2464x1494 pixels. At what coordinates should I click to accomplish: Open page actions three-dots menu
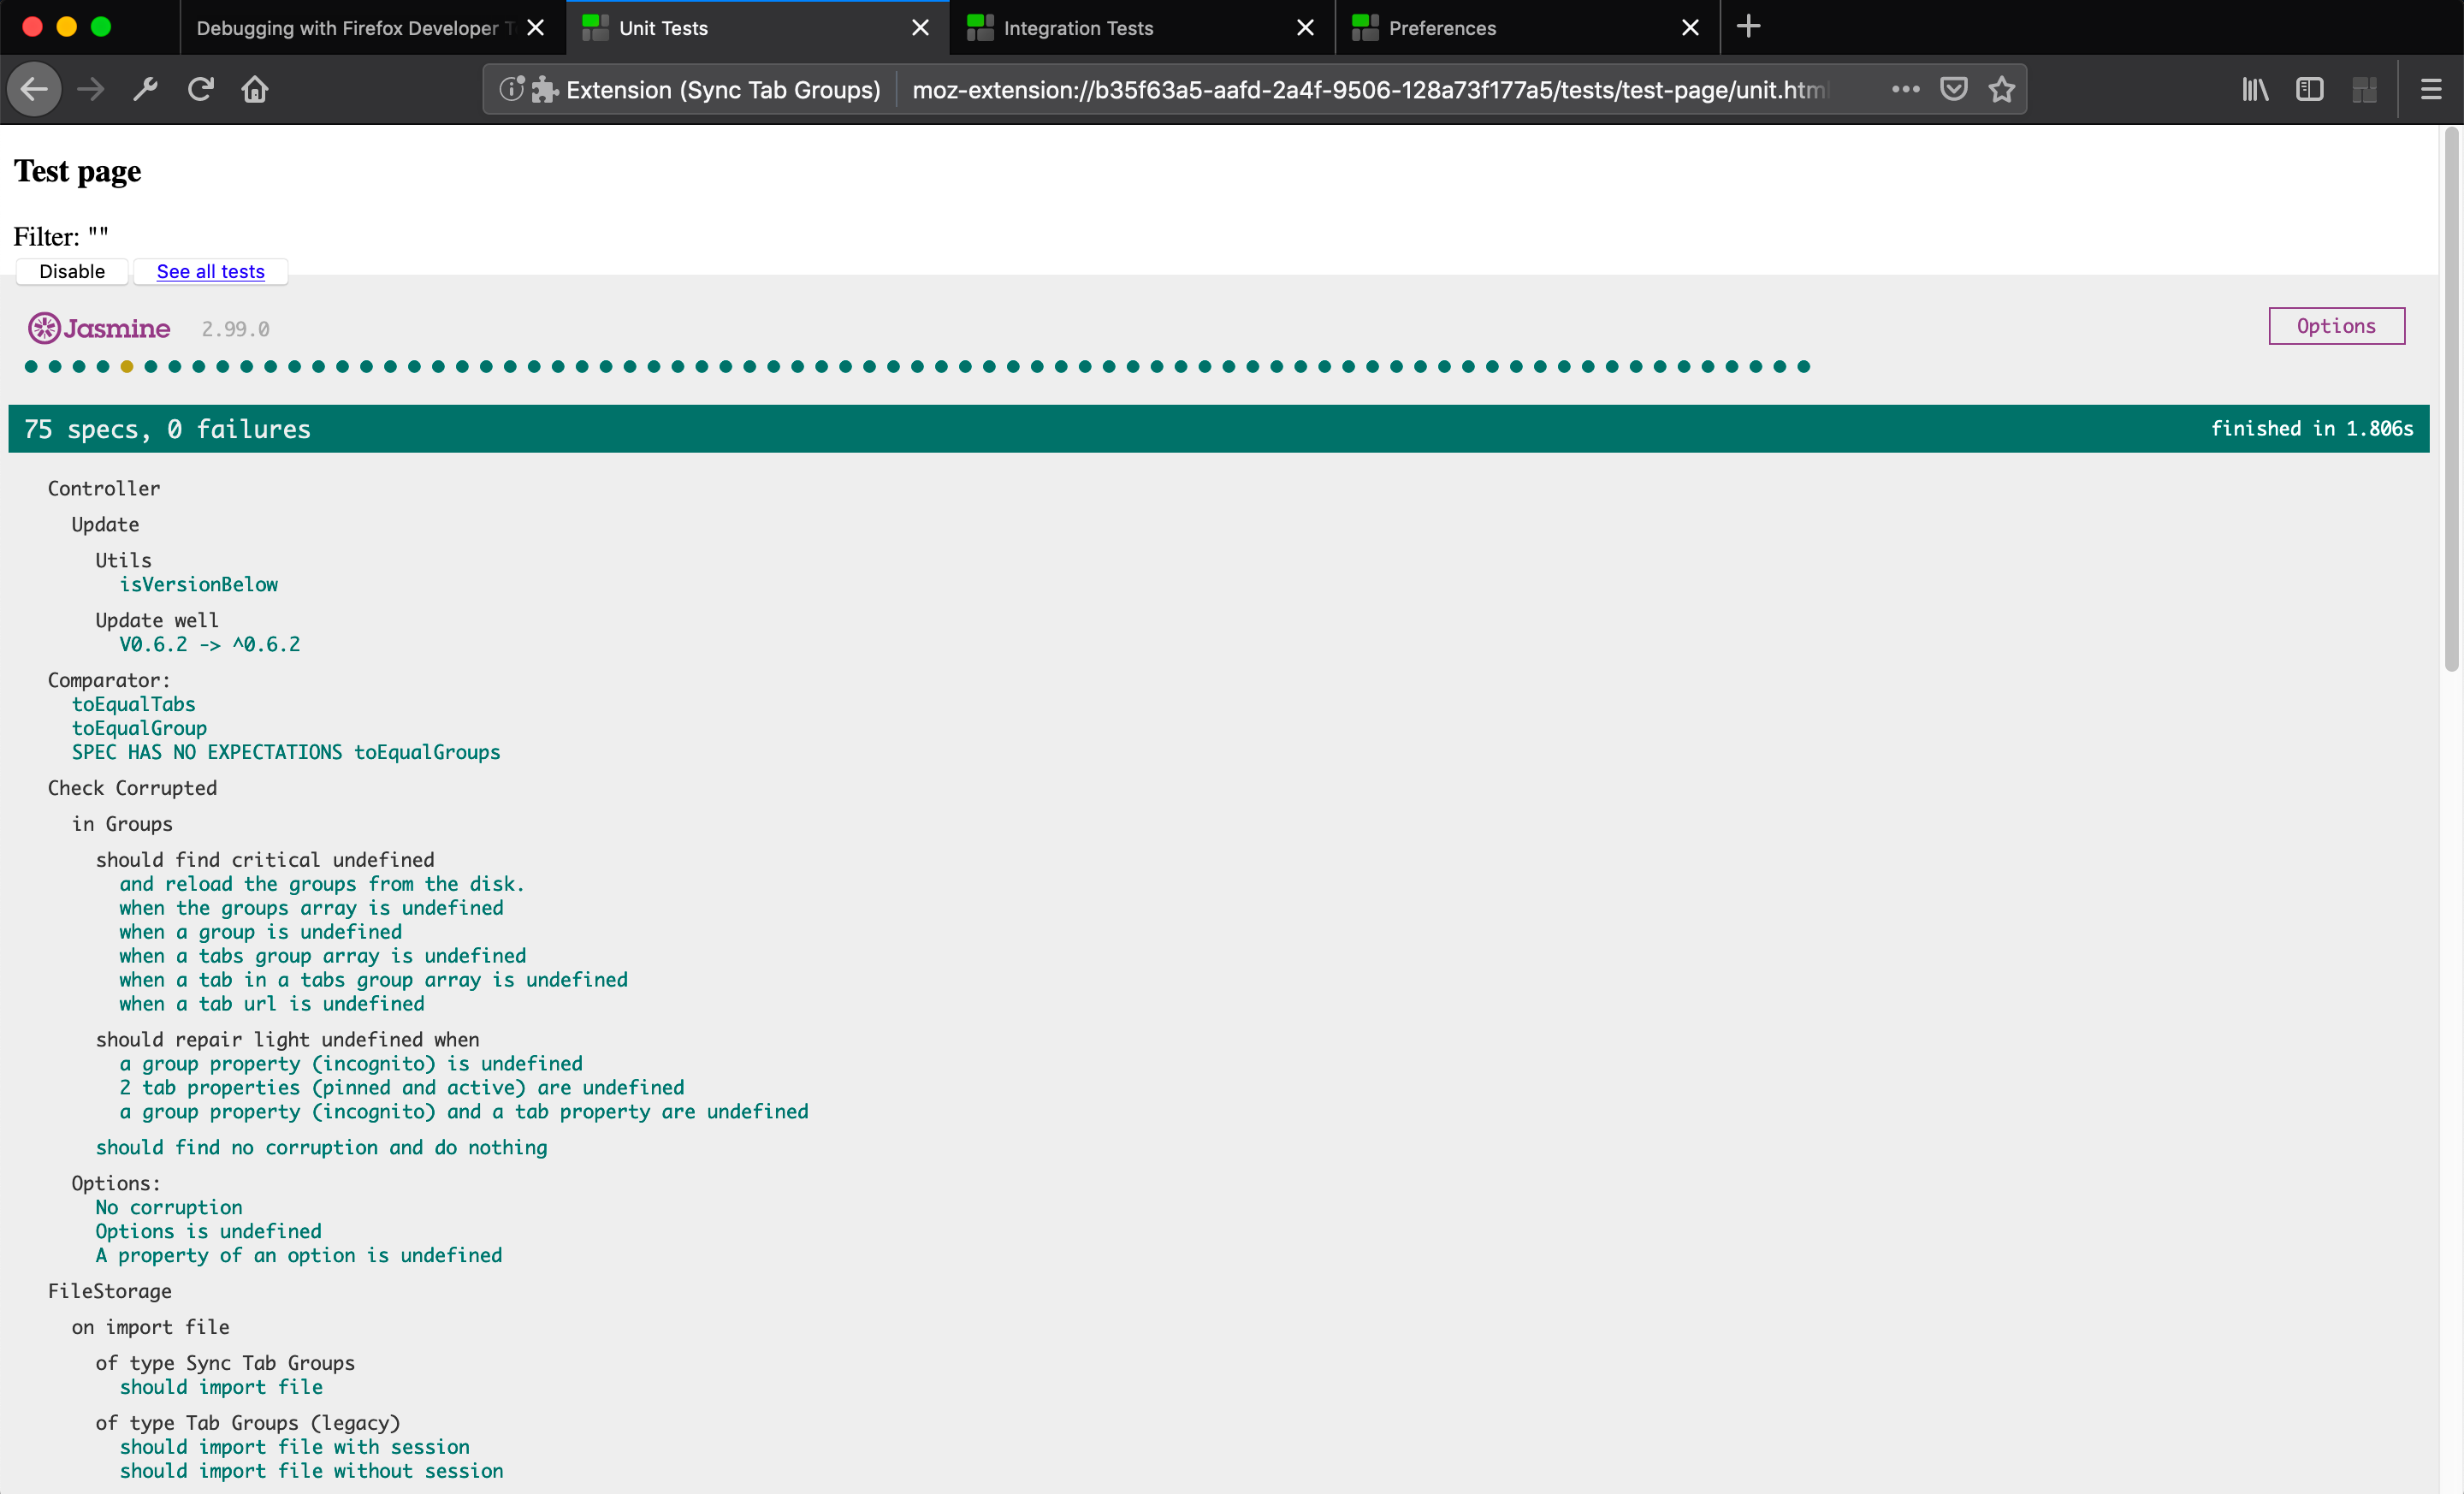pyautogui.click(x=1906, y=89)
